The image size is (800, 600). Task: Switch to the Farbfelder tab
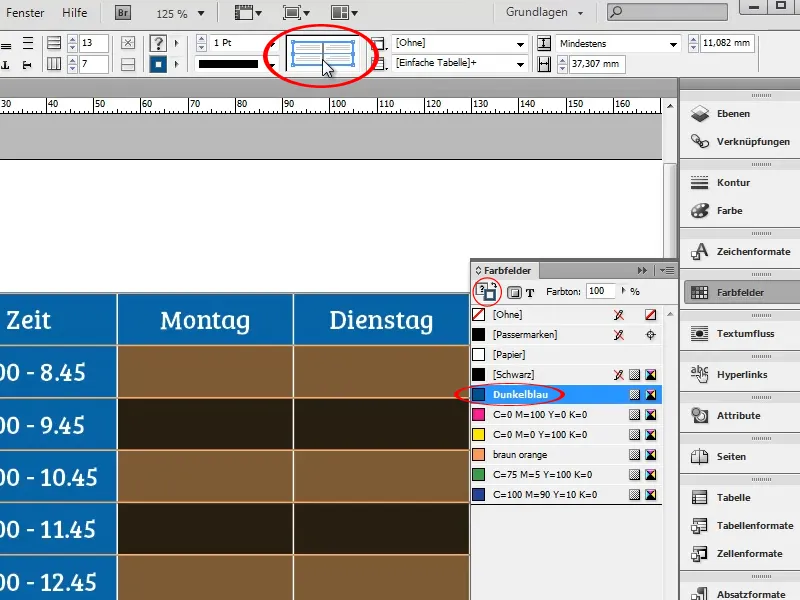click(506, 270)
